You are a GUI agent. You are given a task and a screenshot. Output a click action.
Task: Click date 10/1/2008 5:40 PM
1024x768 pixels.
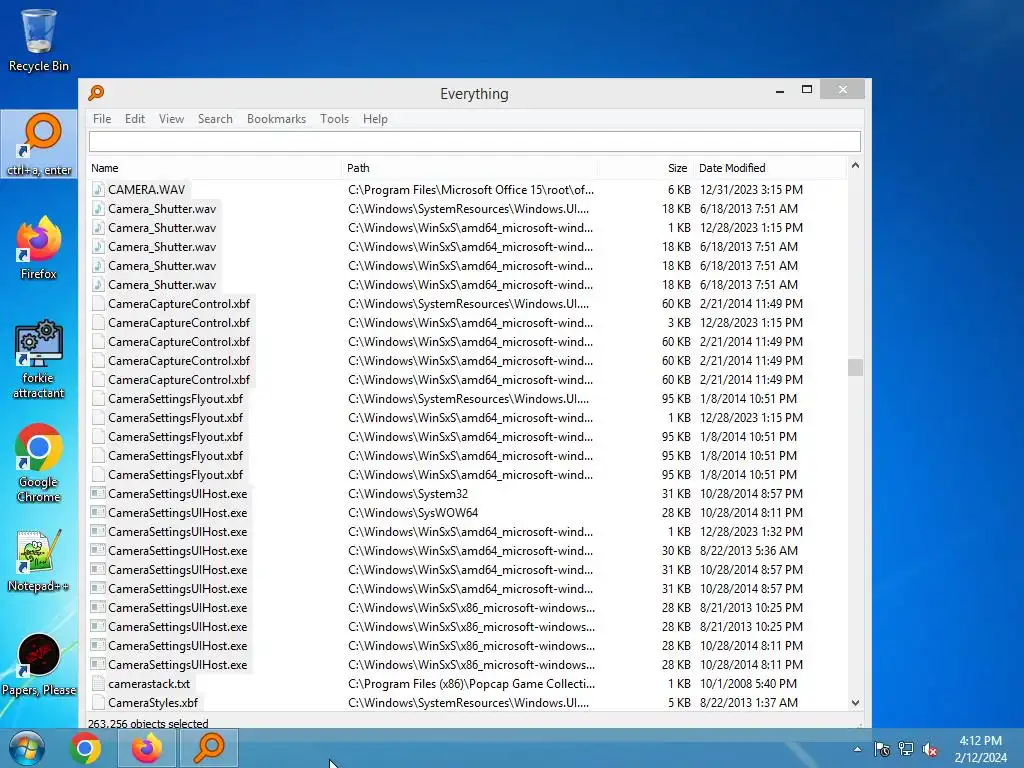[x=748, y=684]
